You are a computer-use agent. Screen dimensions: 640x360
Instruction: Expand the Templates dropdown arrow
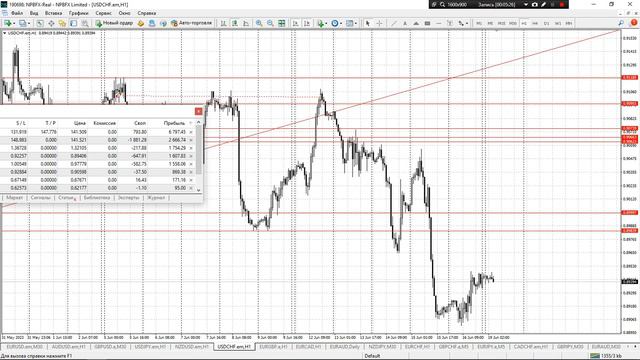click(x=356, y=23)
